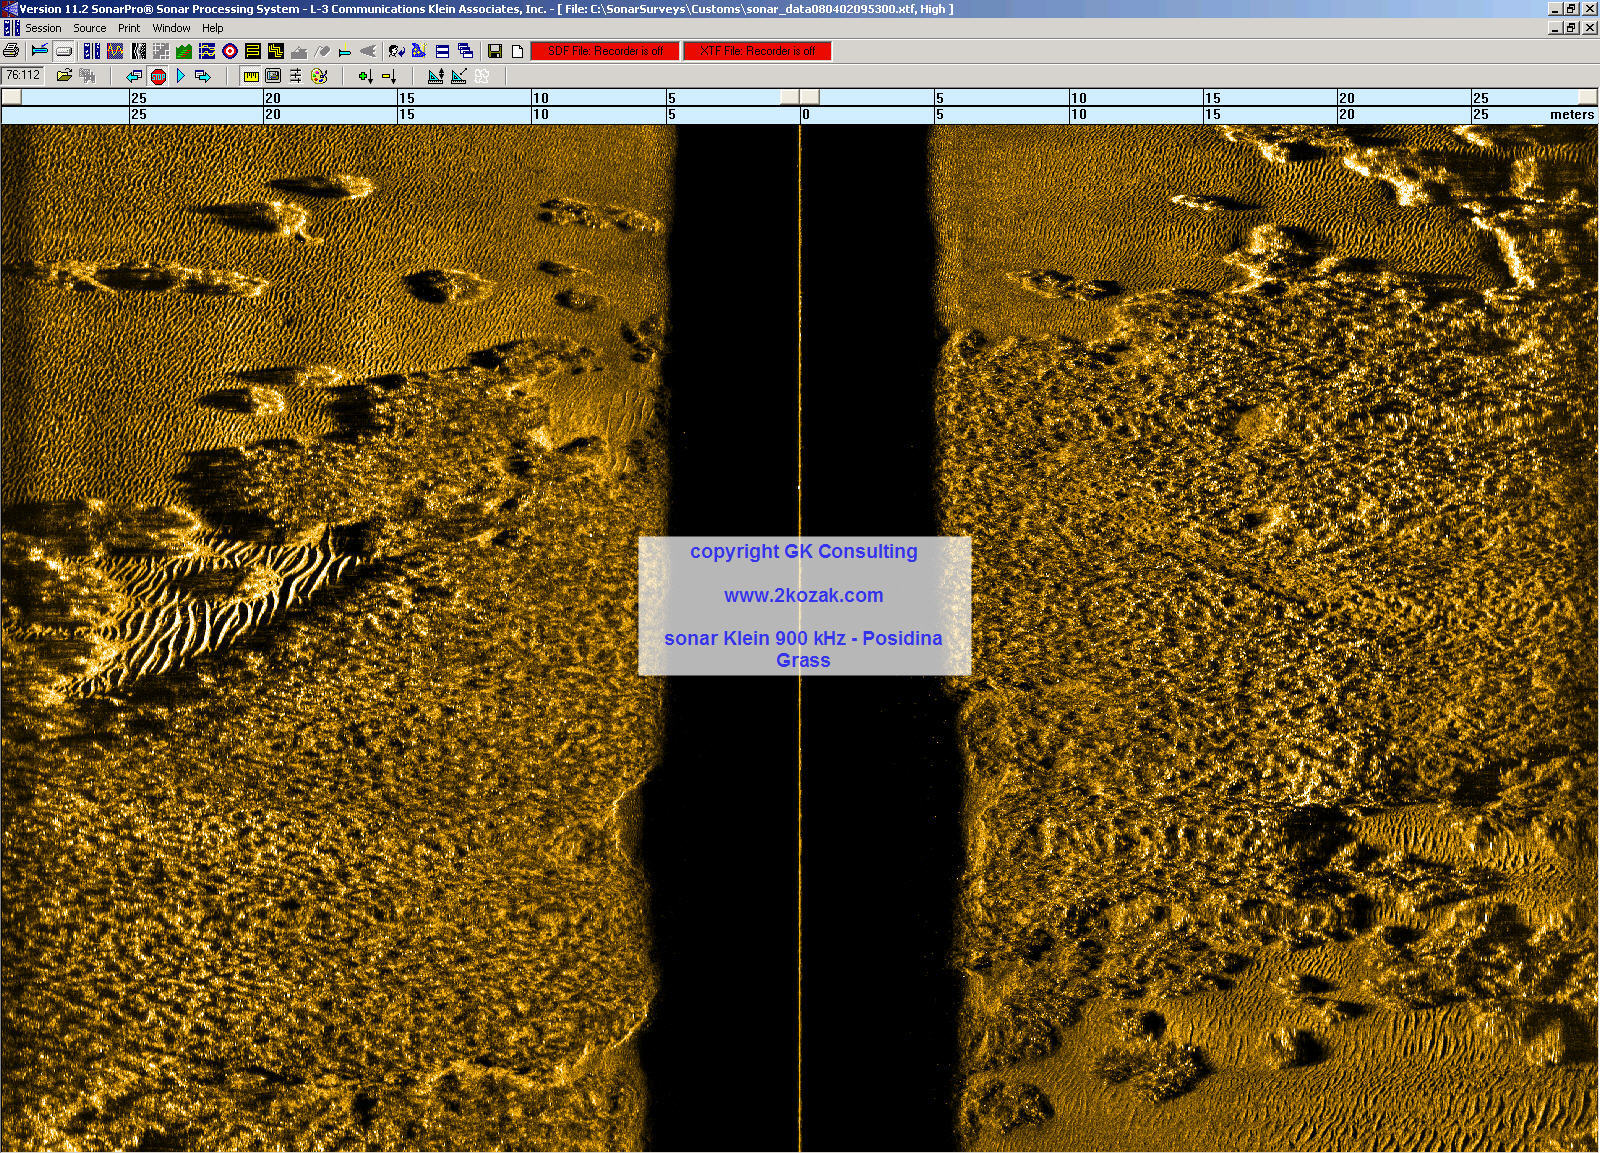
Task: Click the blank new document icon
Action: [x=517, y=51]
